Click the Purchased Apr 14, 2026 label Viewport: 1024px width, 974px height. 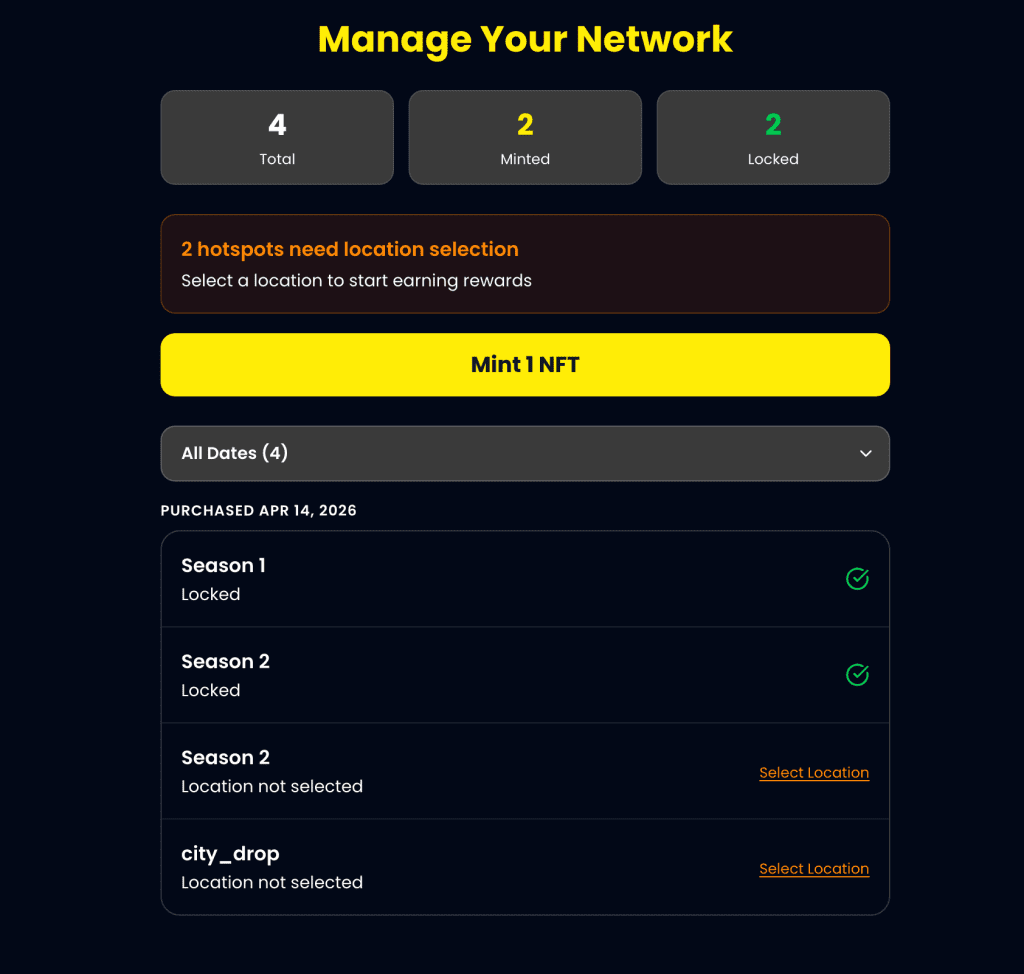click(x=259, y=511)
